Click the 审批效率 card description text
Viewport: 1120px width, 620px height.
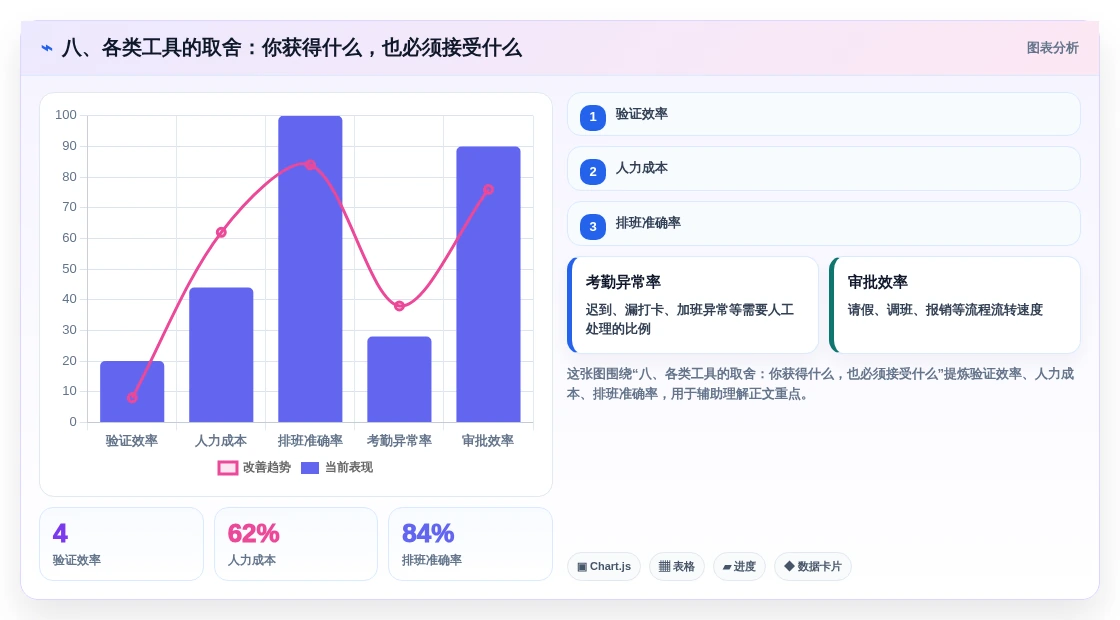tap(945, 310)
